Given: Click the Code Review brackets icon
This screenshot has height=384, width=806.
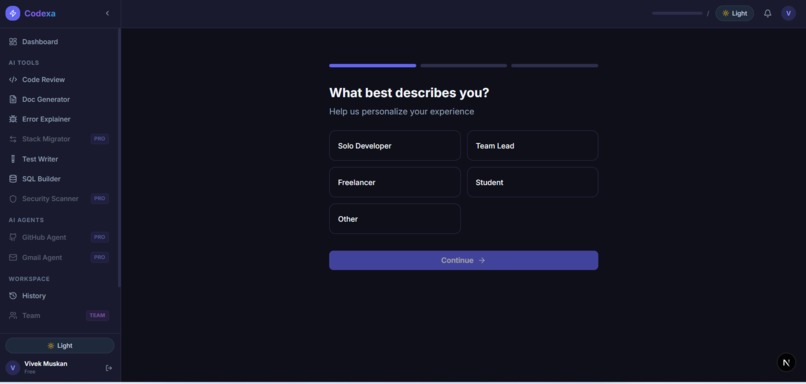Looking at the screenshot, I should click(x=13, y=80).
